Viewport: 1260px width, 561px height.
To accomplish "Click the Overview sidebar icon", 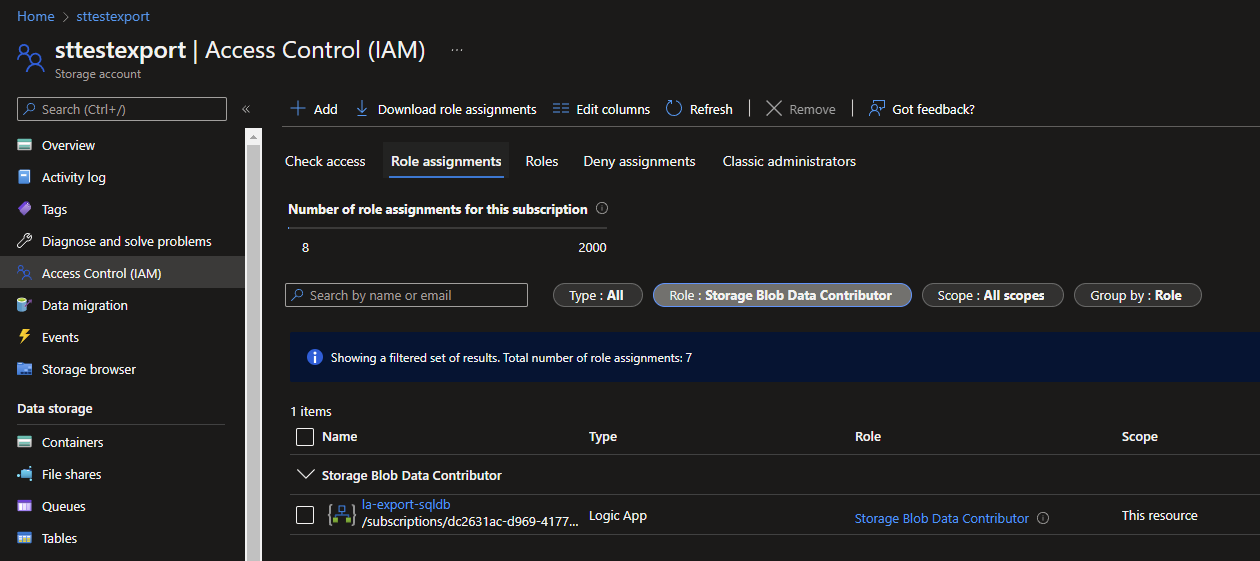I will coord(25,145).
